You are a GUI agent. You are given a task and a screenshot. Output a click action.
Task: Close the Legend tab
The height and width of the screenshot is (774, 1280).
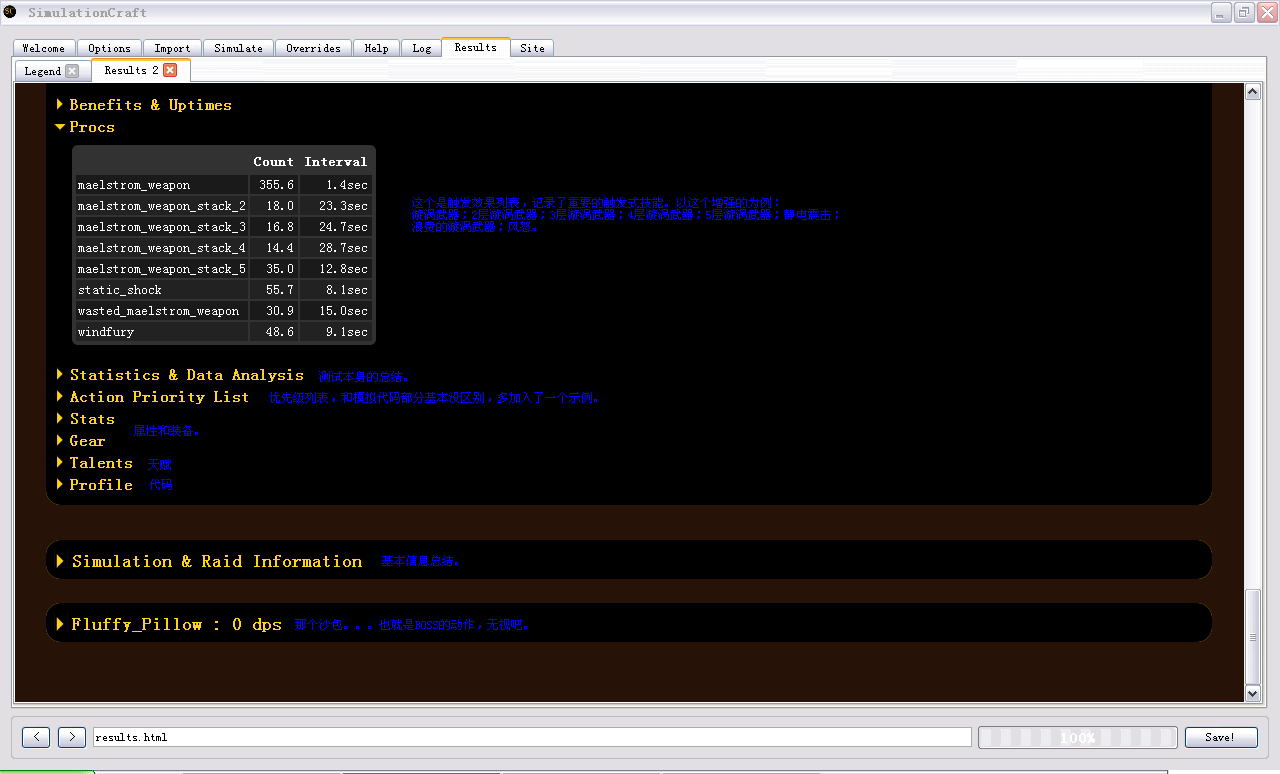point(72,71)
